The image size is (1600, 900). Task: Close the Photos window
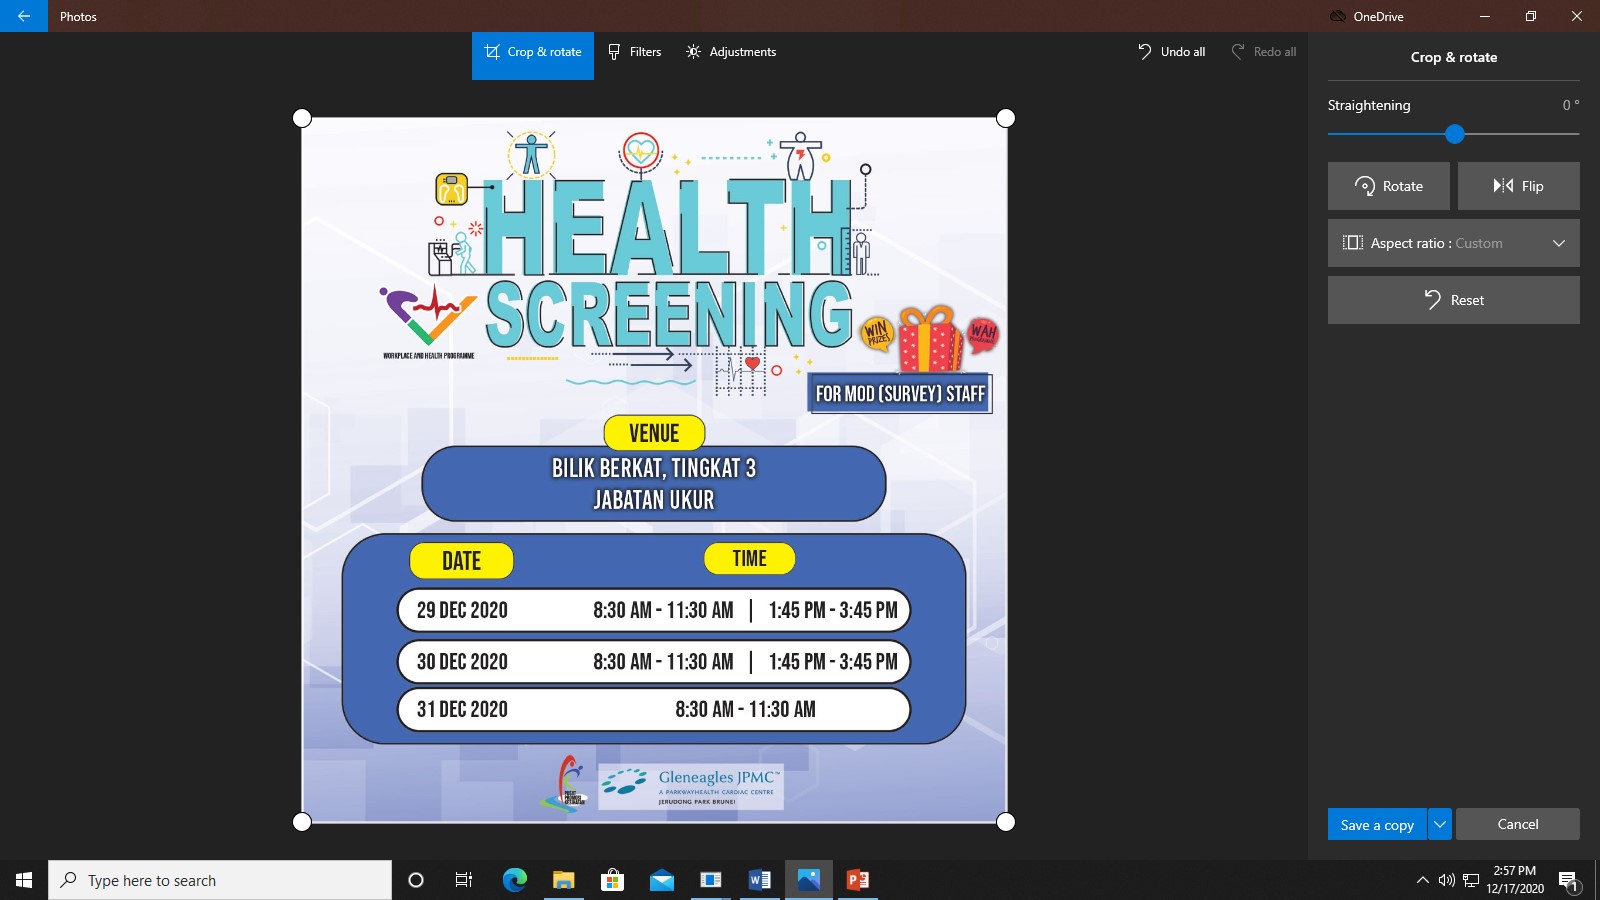click(x=1577, y=16)
